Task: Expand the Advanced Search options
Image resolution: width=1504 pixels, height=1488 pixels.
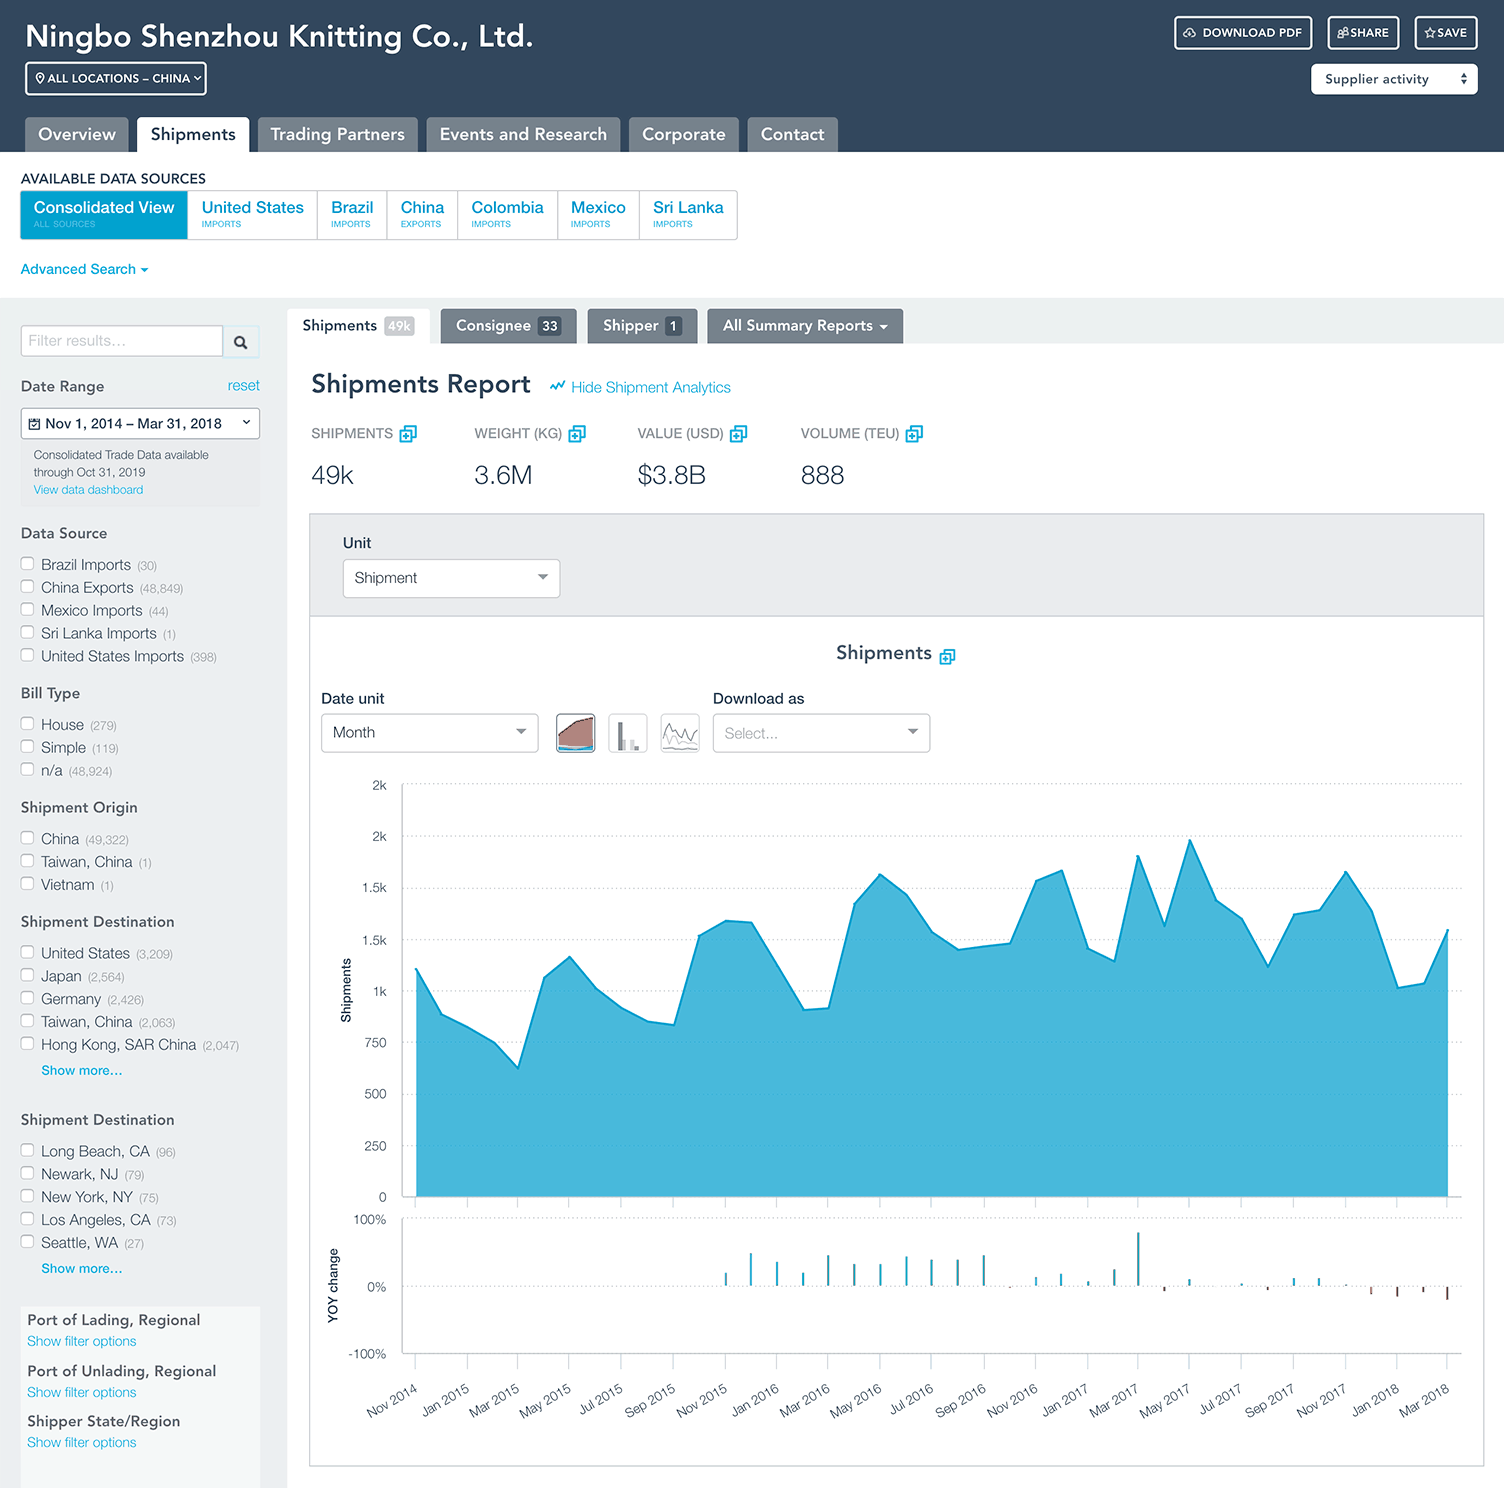Action: coord(84,269)
